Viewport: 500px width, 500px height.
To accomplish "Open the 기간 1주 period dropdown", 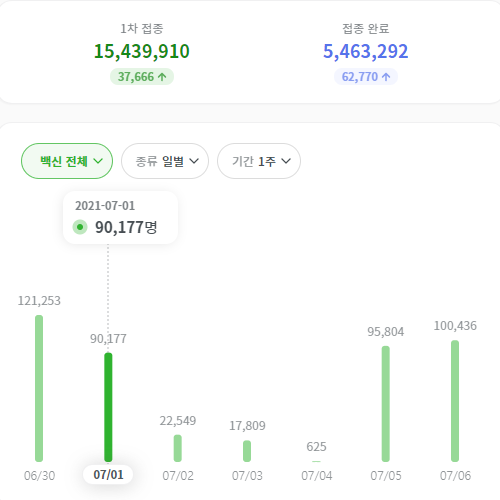I will [x=259, y=161].
